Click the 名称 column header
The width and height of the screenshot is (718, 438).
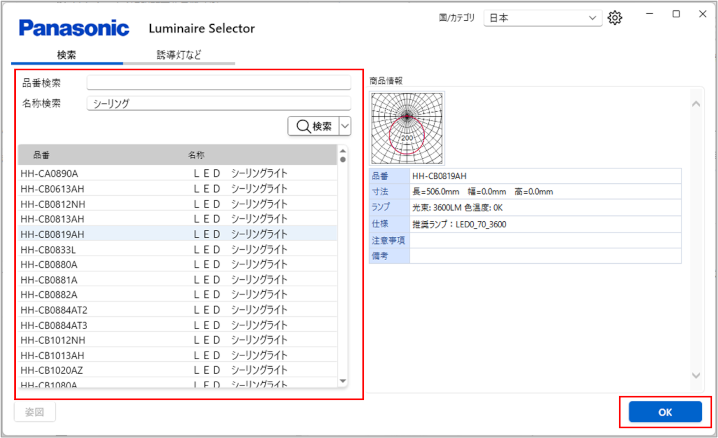196,156
